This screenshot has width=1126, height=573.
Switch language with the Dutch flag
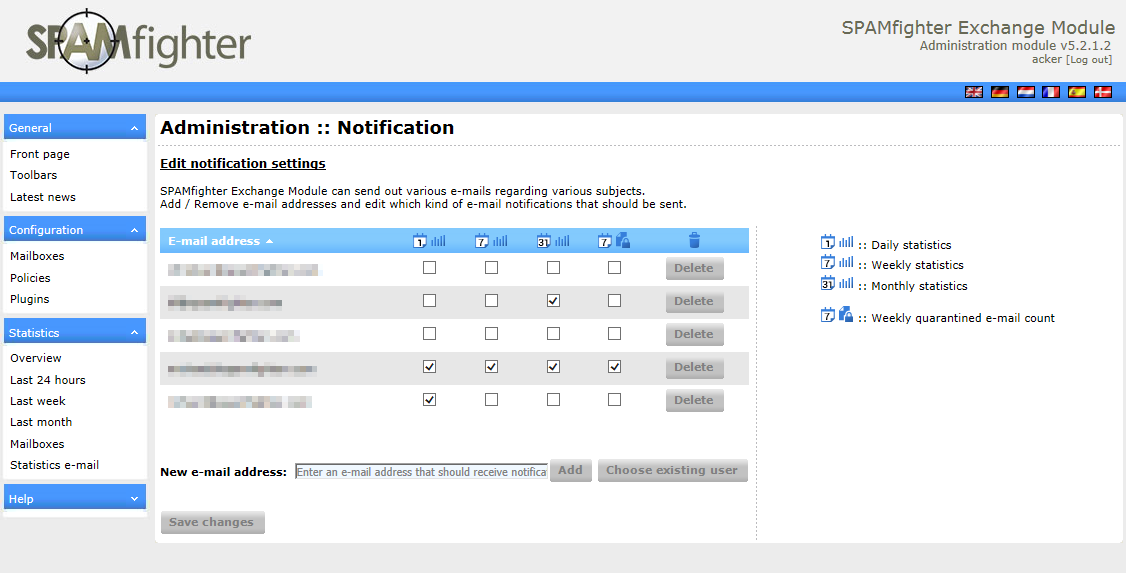tap(1025, 92)
